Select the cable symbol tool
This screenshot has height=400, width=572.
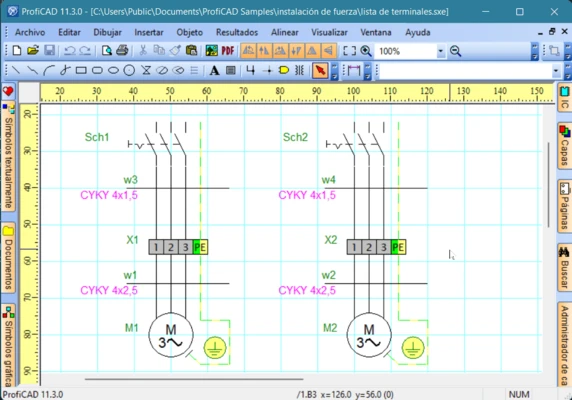point(299,70)
